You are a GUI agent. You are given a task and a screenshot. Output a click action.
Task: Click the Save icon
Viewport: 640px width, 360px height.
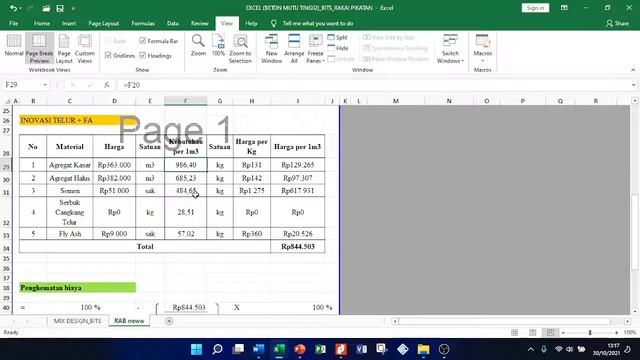[60, 8]
